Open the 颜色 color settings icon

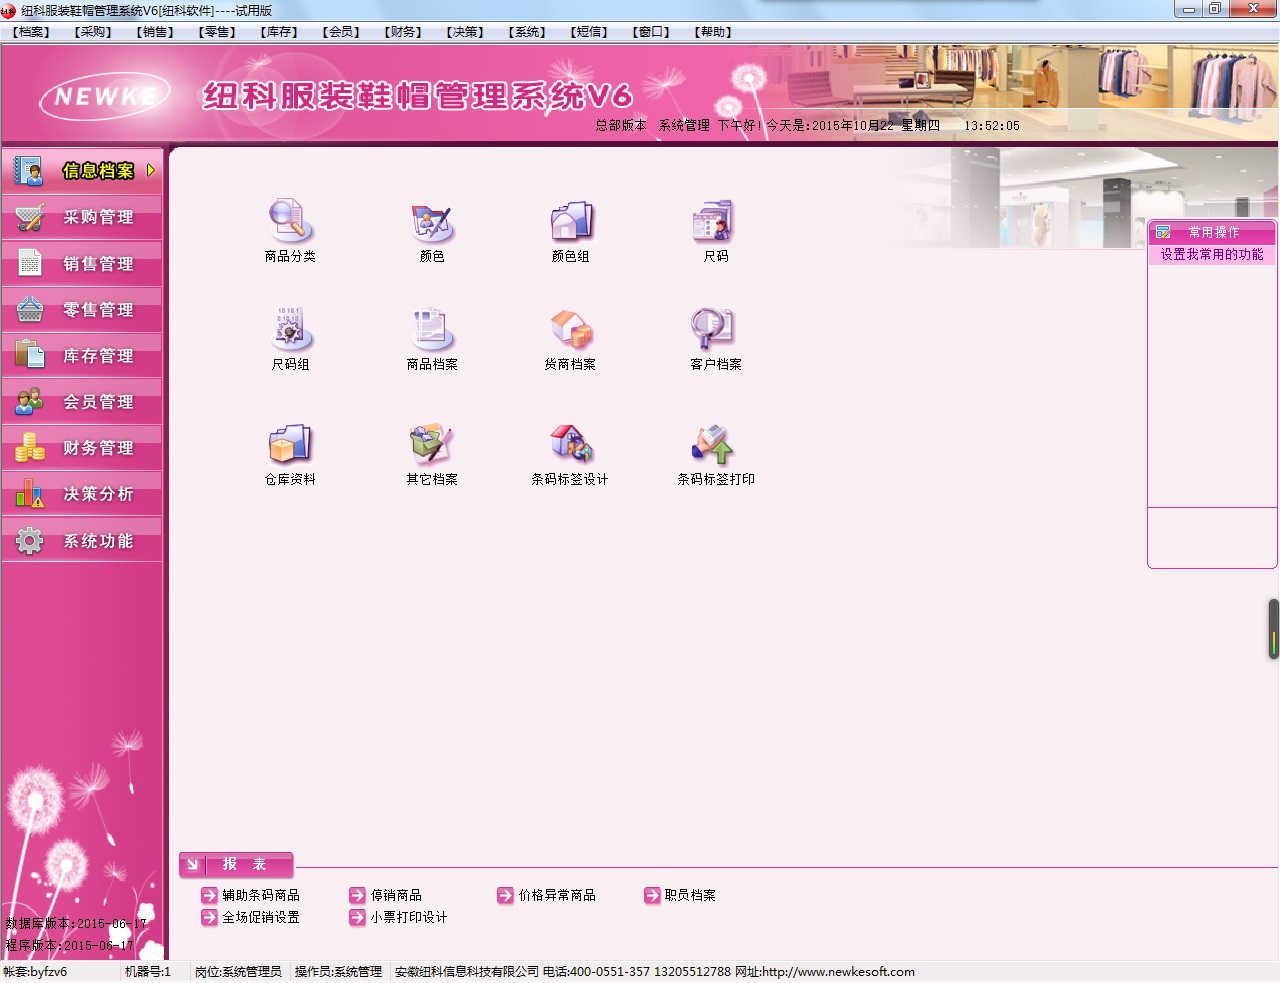[x=432, y=222]
